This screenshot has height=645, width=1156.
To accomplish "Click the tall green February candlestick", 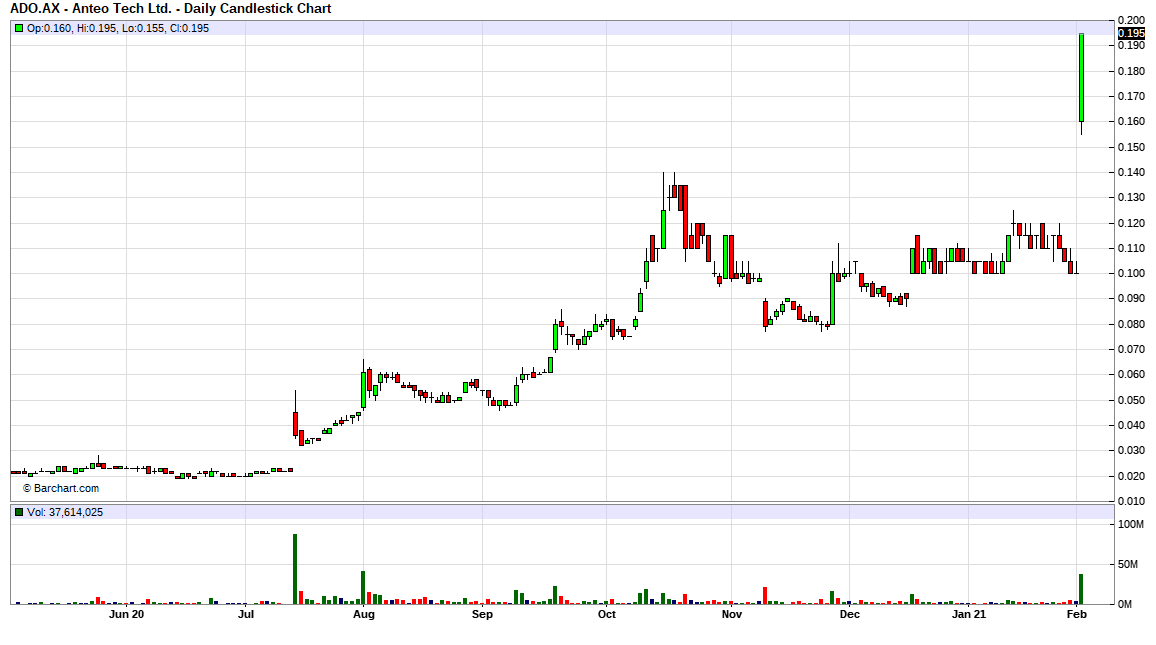I will [x=1082, y=77].
